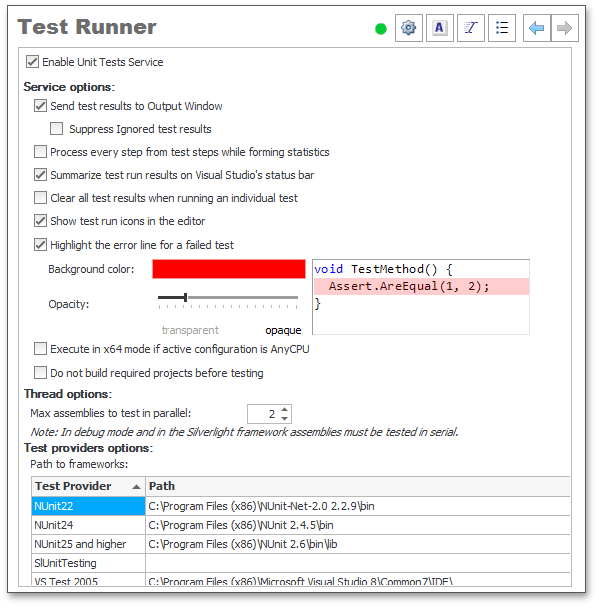Click the bulleted list icon
Viewport: 599px width, 608px height.
pyautogui.click(x=502, y=28)
